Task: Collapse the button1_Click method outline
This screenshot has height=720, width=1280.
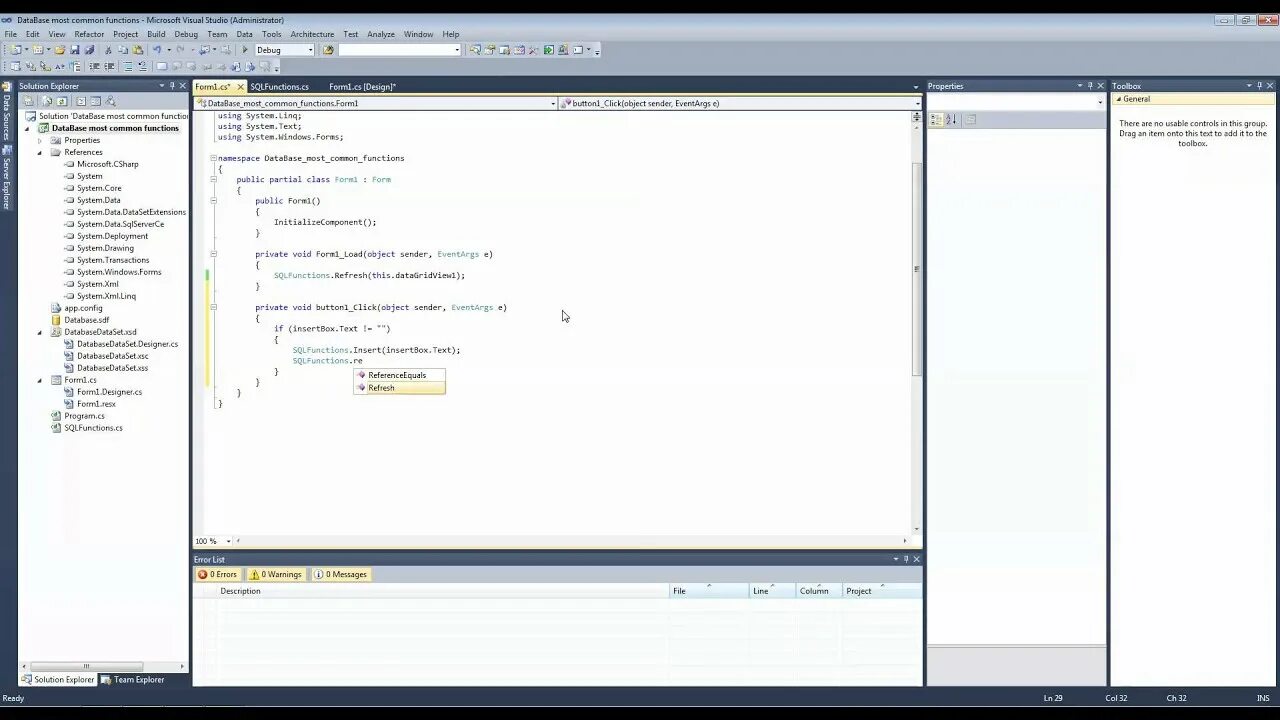Action: pos(213,307)
